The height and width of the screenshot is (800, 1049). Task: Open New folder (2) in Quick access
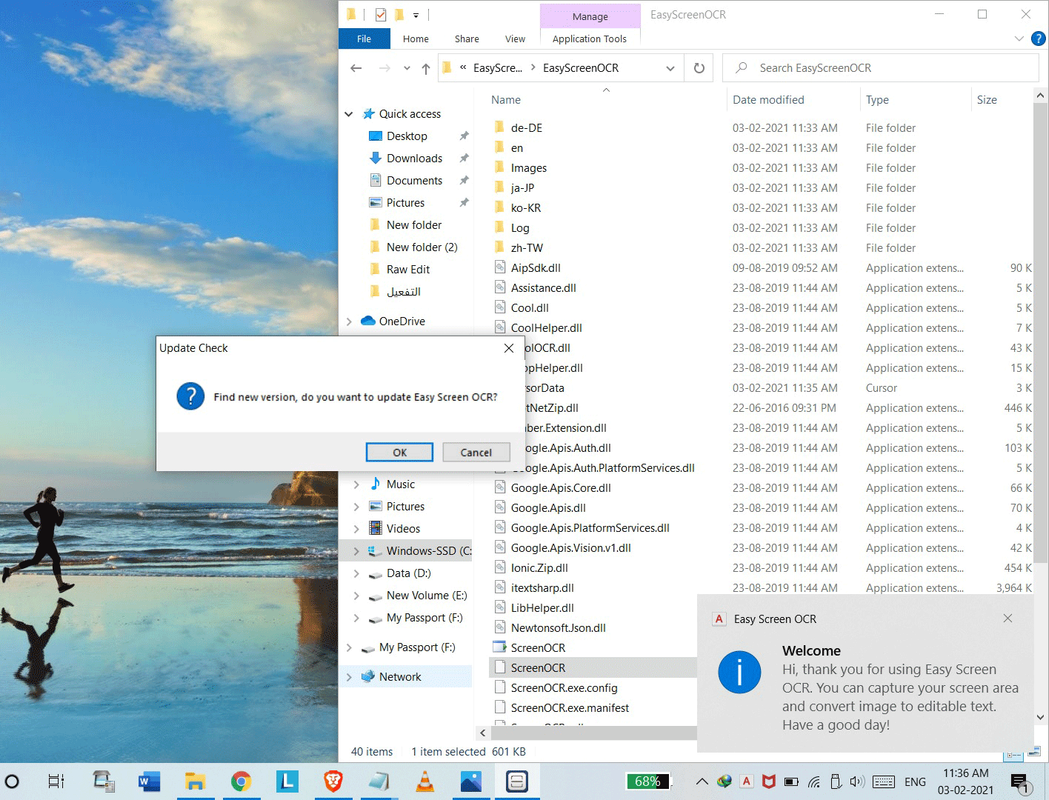coord(421,247)
